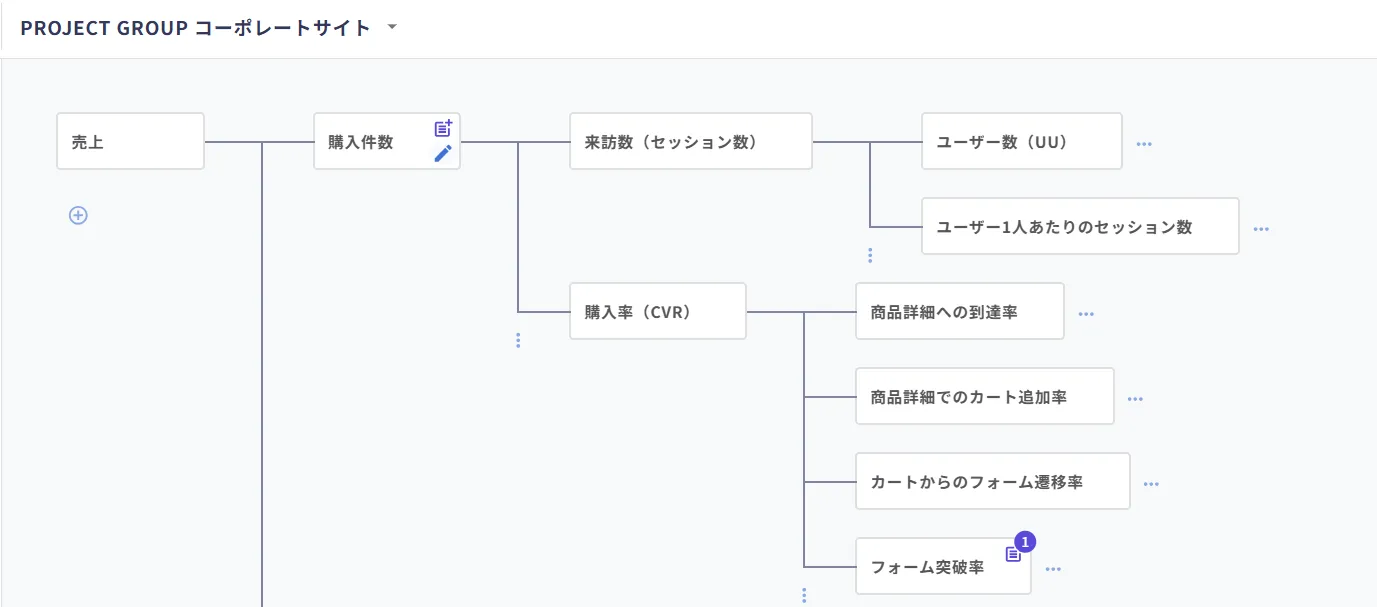This screenshot has width=1377, height=607.
Task: Select the ユーザー数（UU） node
Action: 1021,141
